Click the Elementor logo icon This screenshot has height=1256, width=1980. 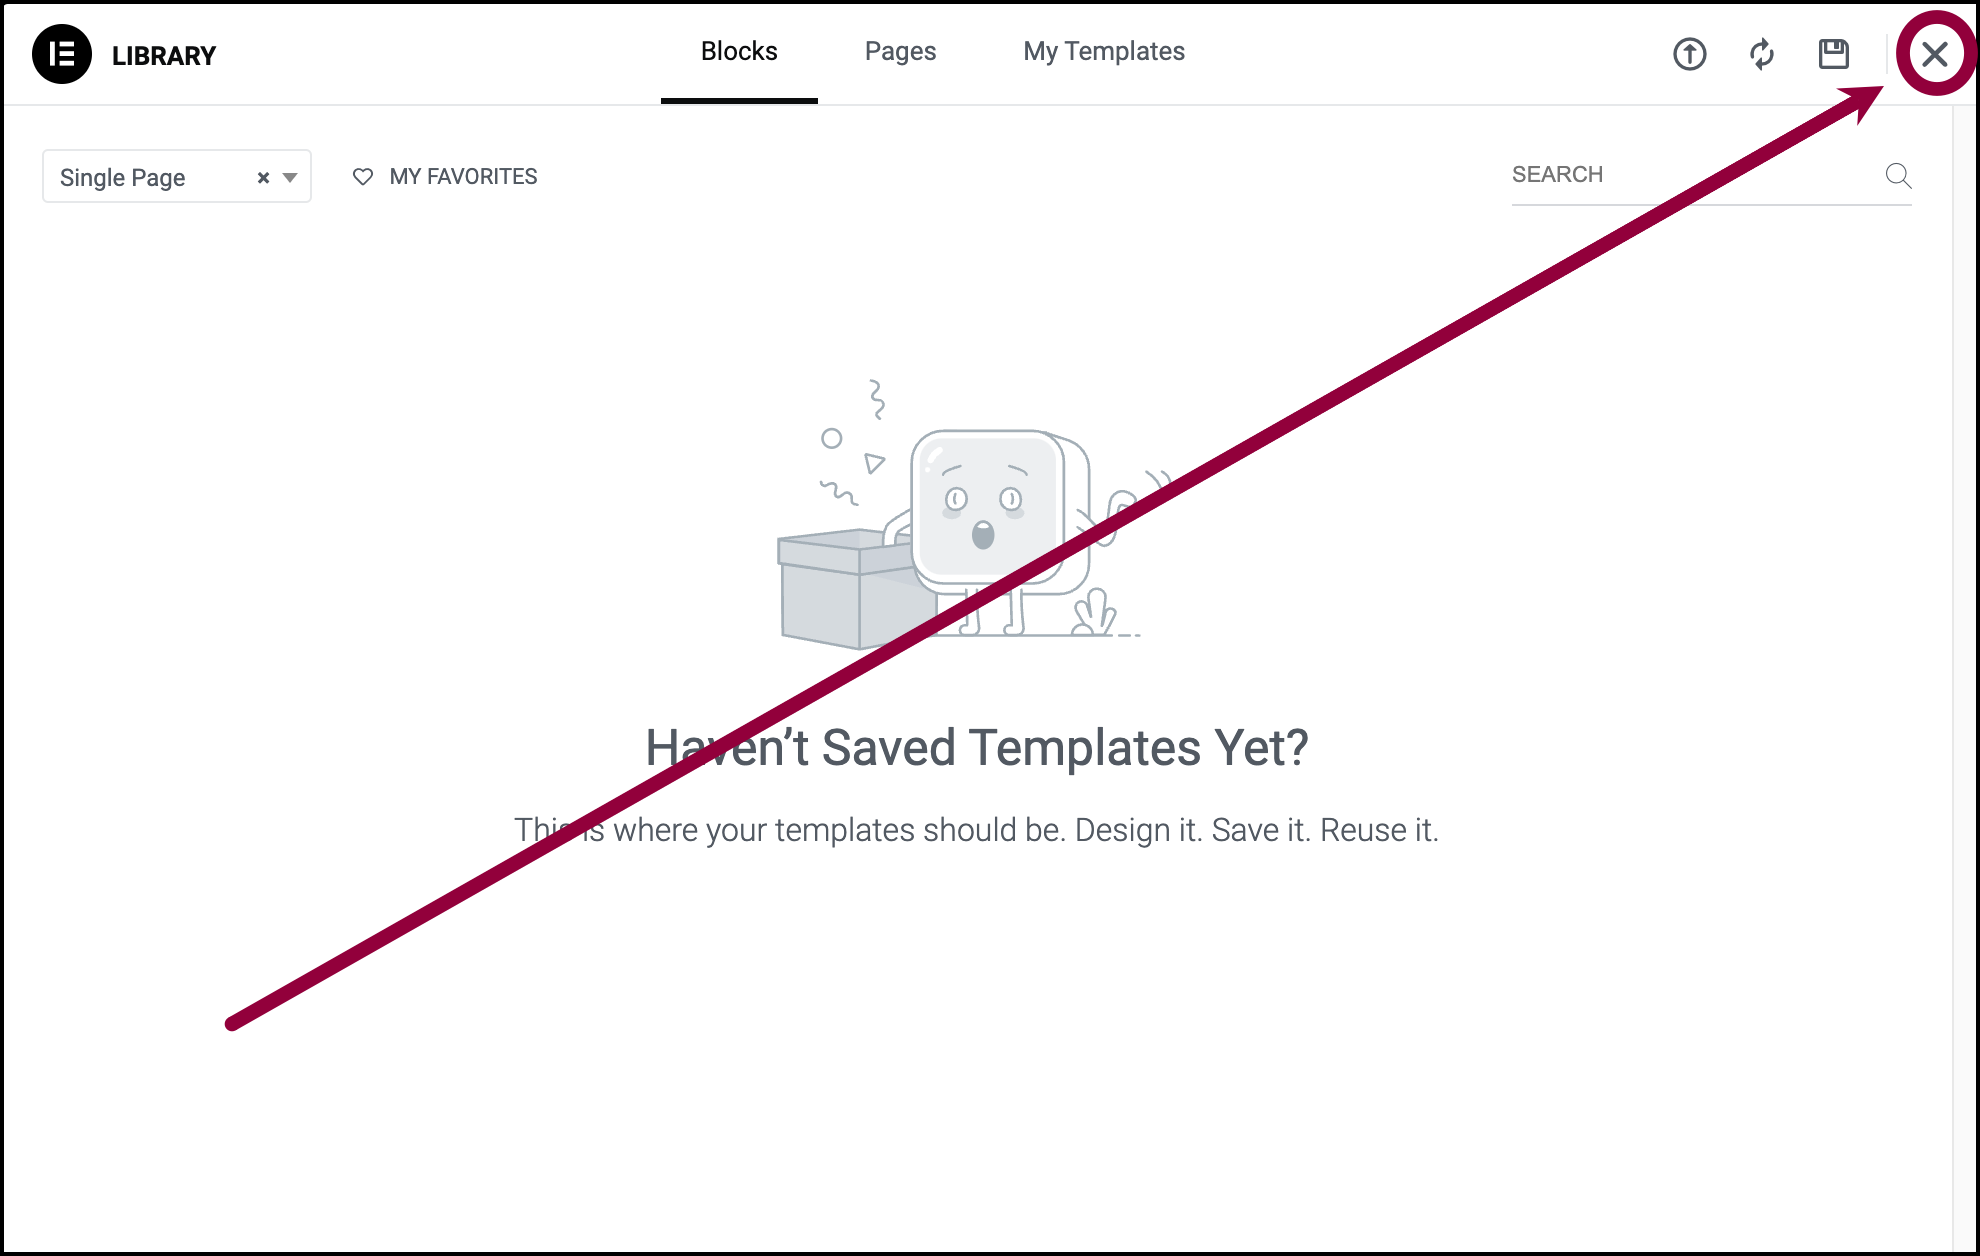click(63, 55)
